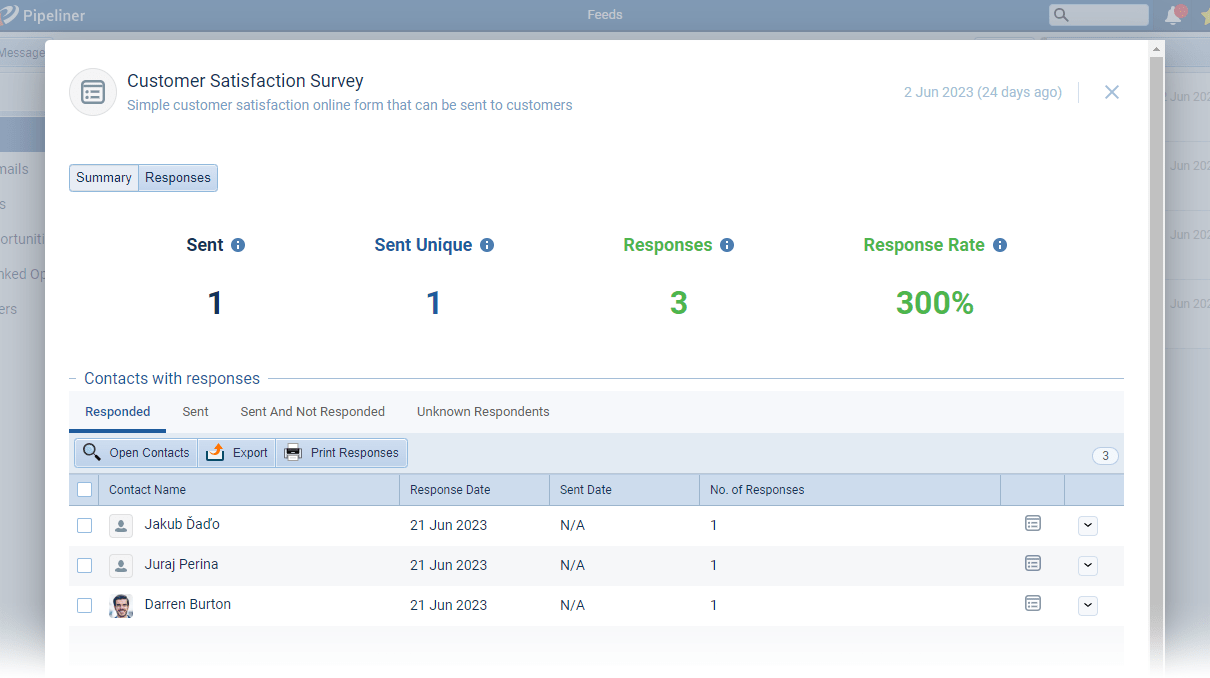Screen dimensions: 1210x678
Task: Open response form icon for Juraj Perina
Action: (1033, 564)
